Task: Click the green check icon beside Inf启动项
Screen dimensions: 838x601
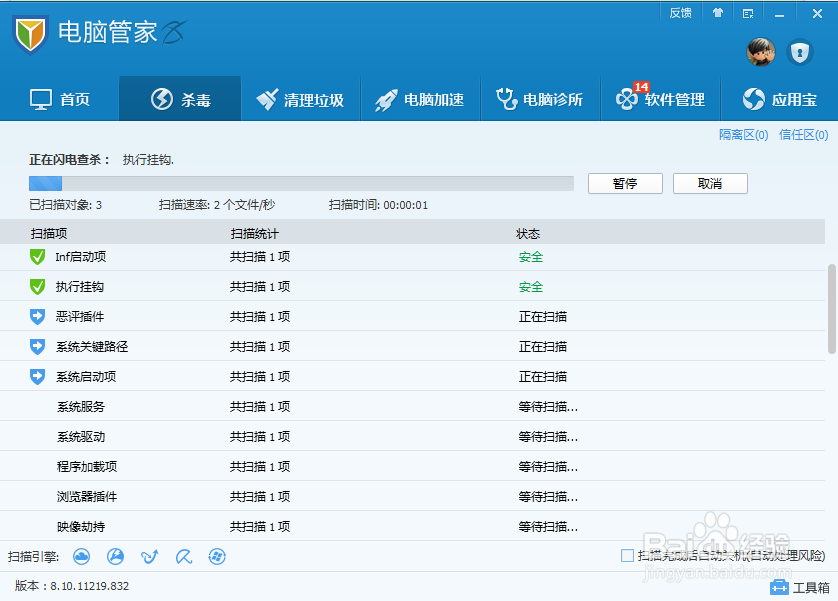Action: pos(37,257)
